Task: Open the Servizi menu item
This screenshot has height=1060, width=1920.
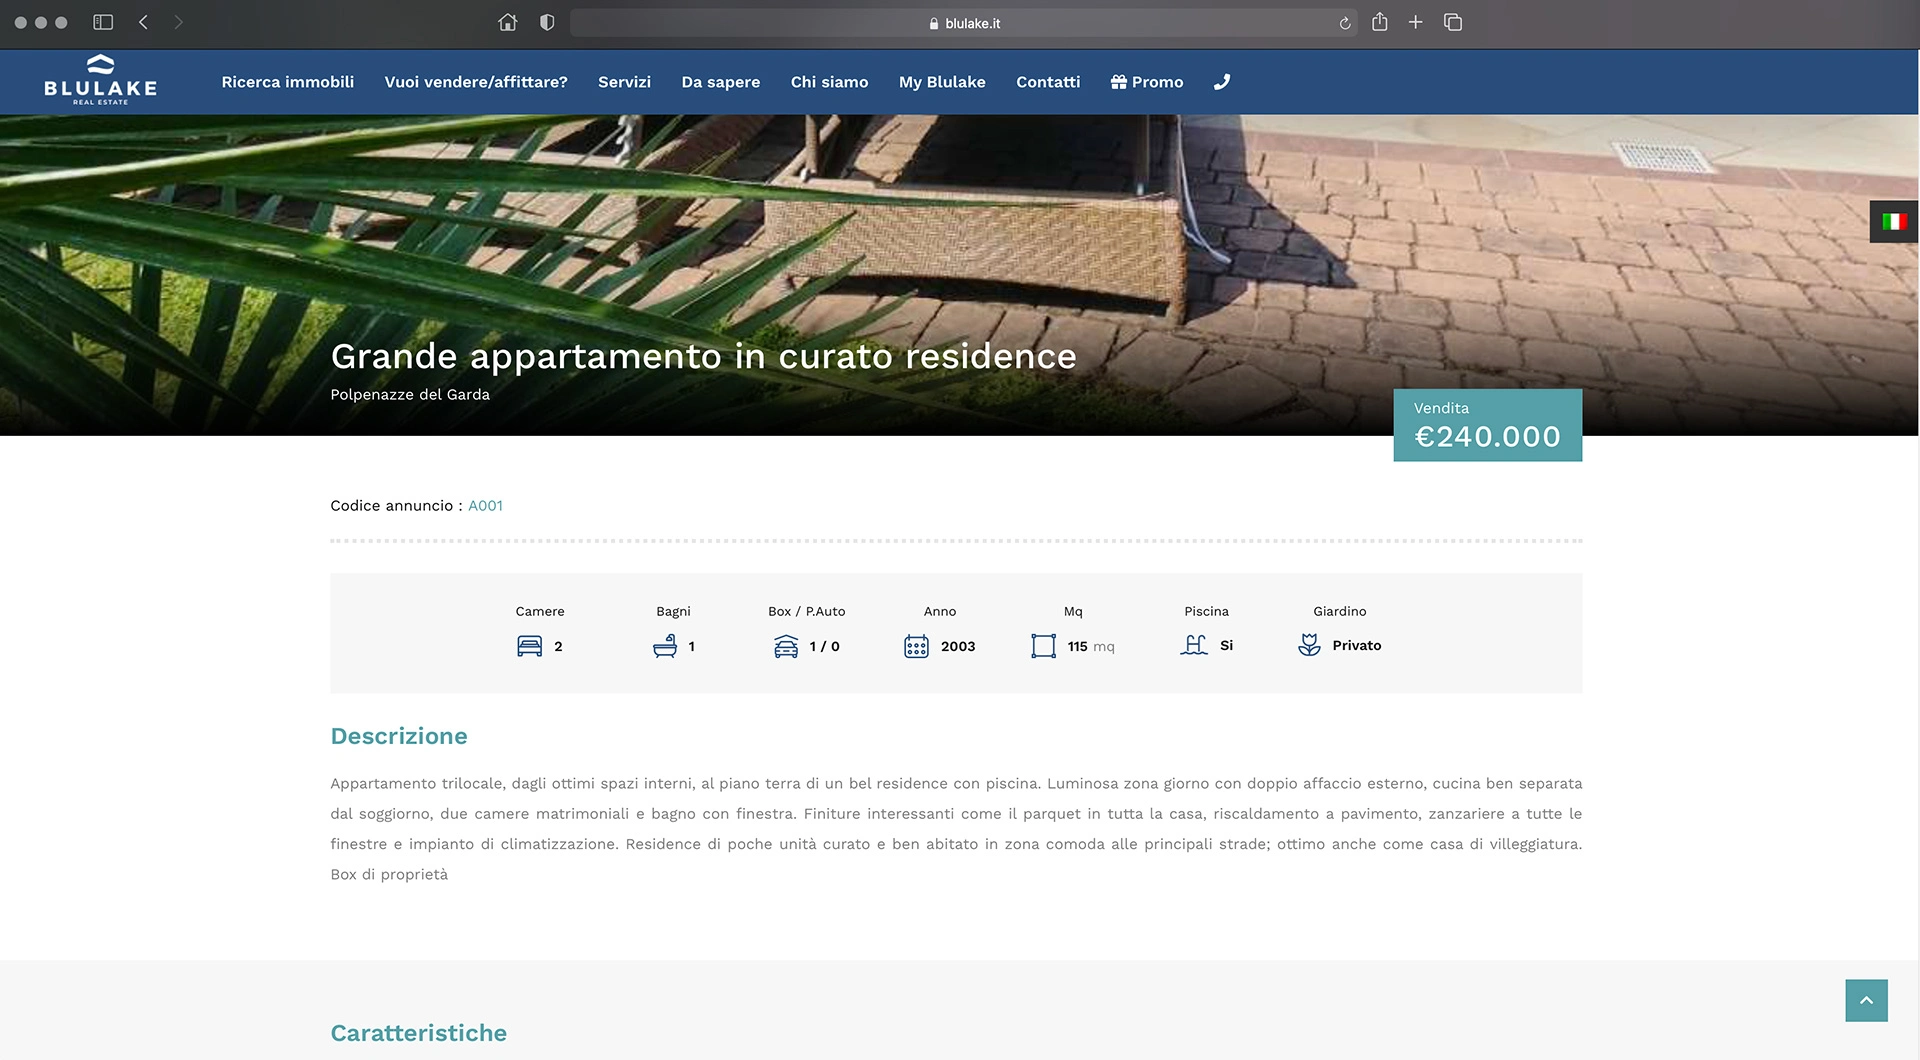Action: (624, 82)
